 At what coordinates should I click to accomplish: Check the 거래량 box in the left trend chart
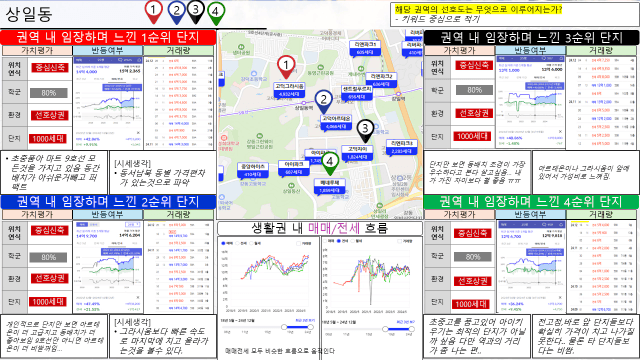(298, 243)
